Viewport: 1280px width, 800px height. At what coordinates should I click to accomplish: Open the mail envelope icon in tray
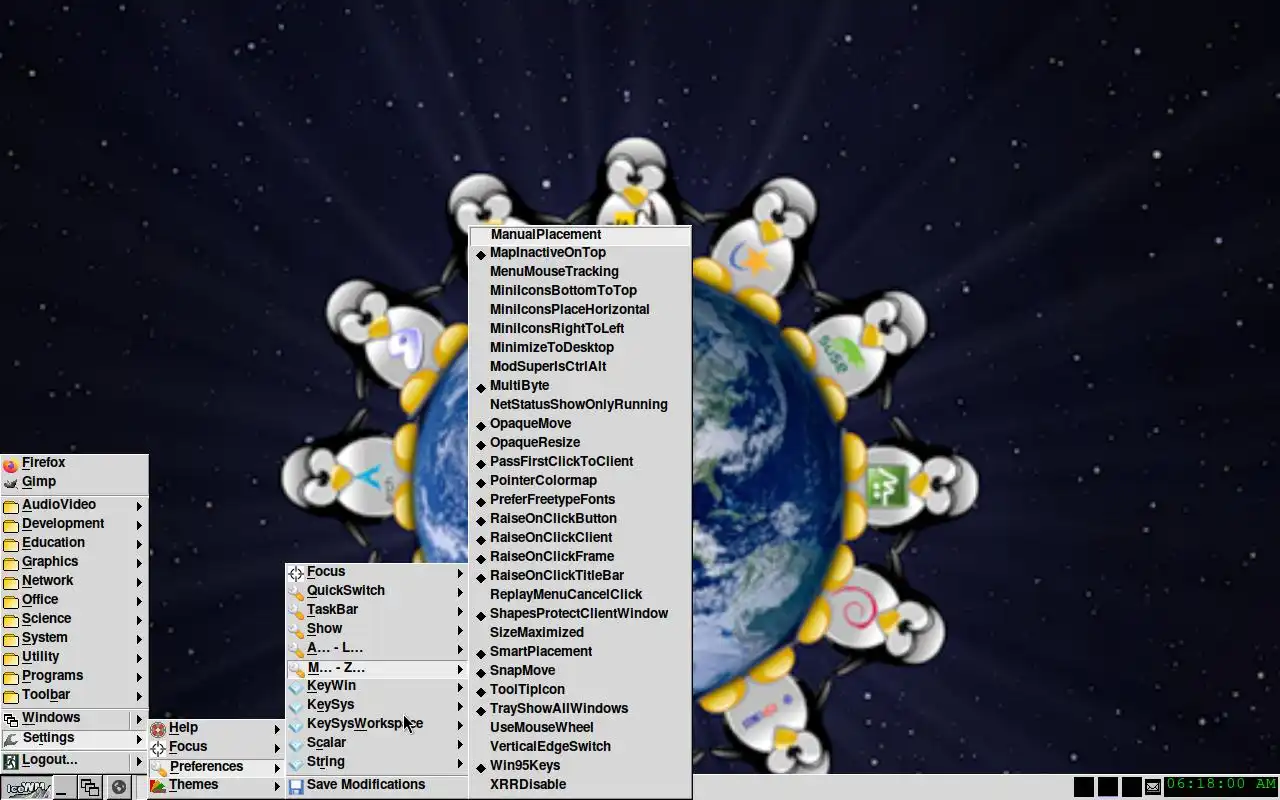[x=1153, y=787]
